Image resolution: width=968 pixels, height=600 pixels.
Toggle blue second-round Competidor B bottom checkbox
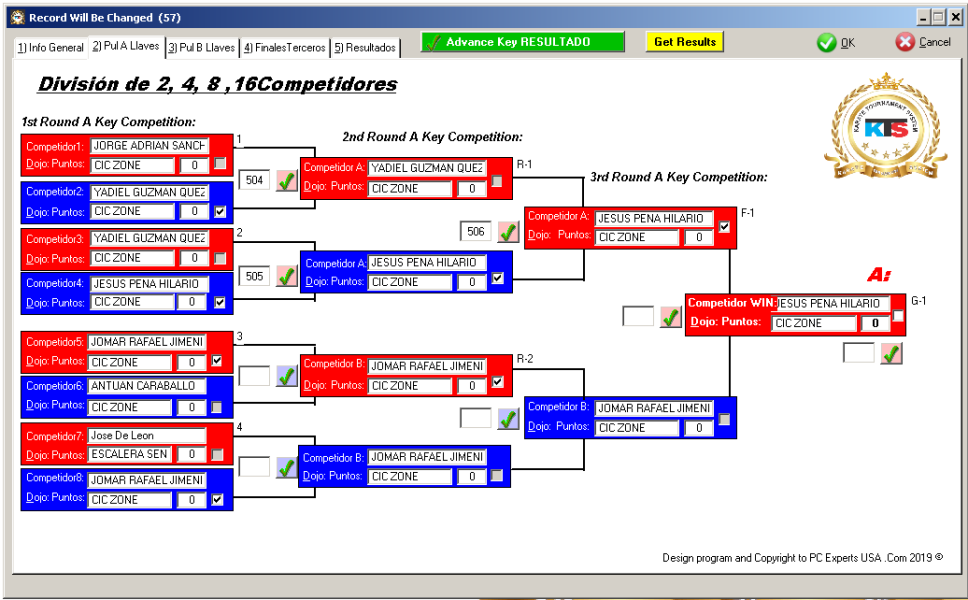[497, 475]
